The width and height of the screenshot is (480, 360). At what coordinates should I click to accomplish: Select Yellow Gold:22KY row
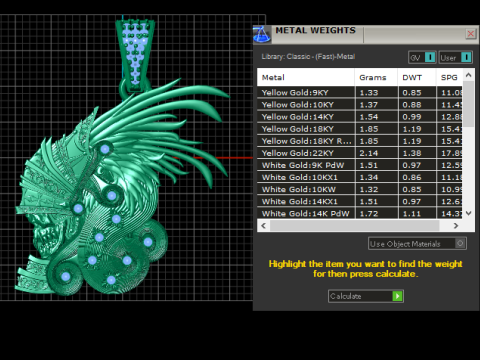[x=360, y=153]
